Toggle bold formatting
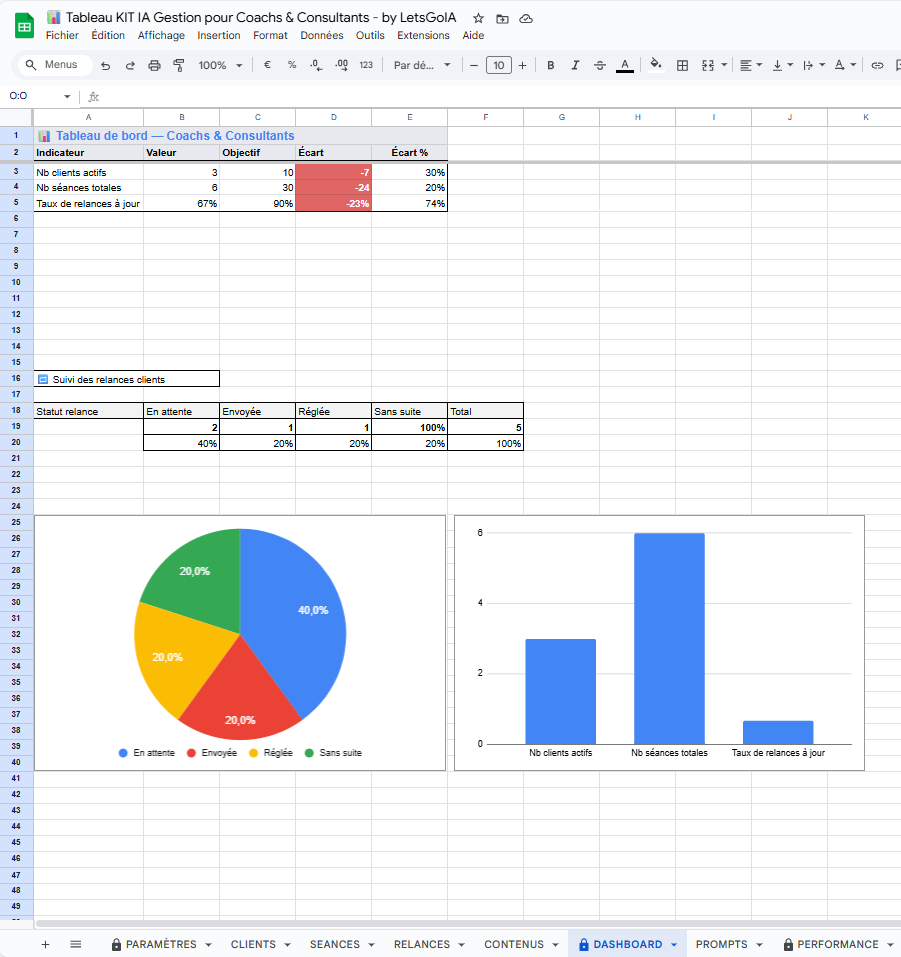 tap(550, 65)
